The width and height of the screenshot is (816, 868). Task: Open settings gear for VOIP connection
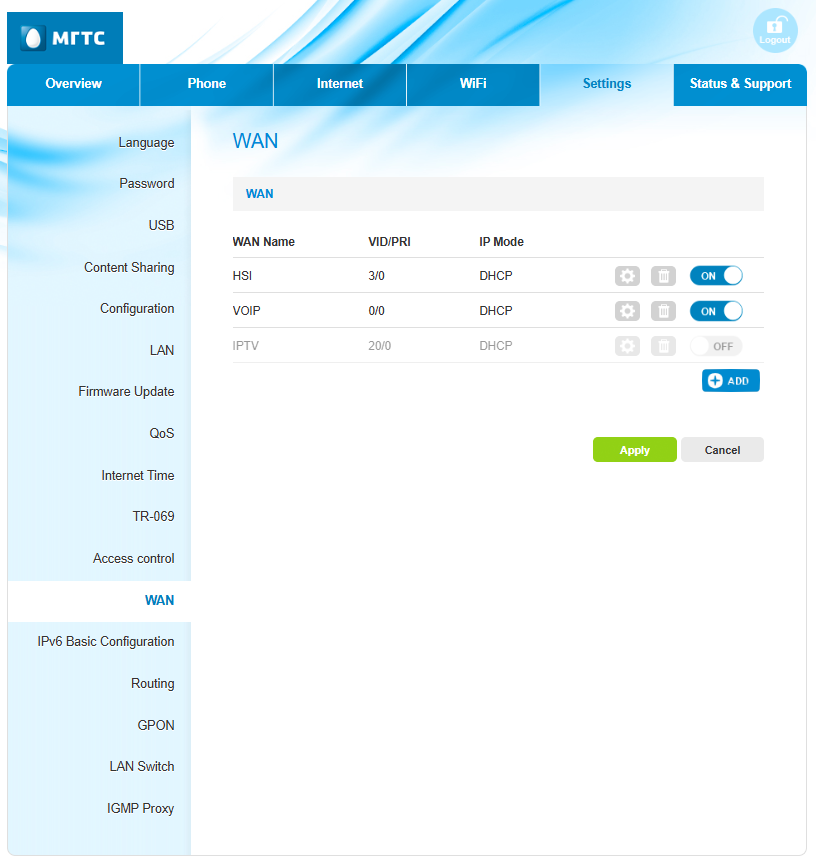(627, 311)
